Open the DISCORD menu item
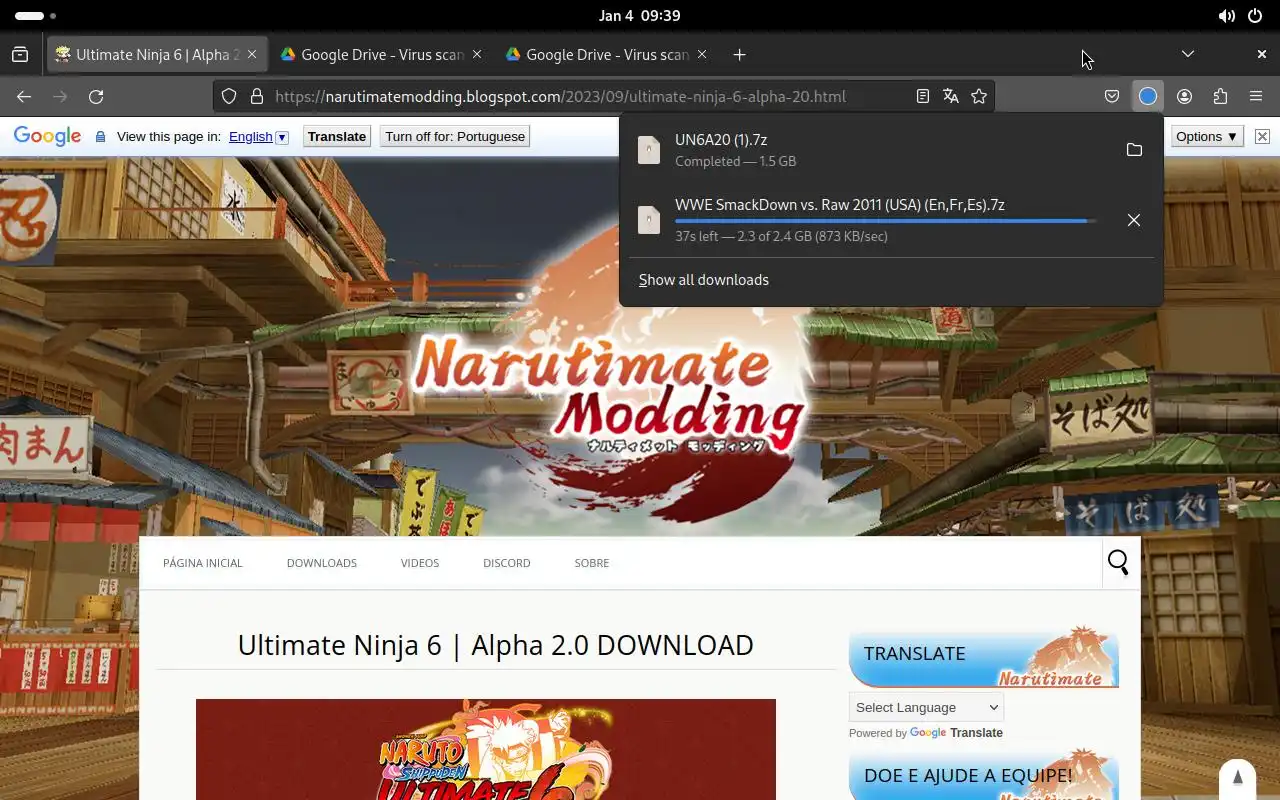This screenshot has height=800, width=1280. (x=507, y=563)
